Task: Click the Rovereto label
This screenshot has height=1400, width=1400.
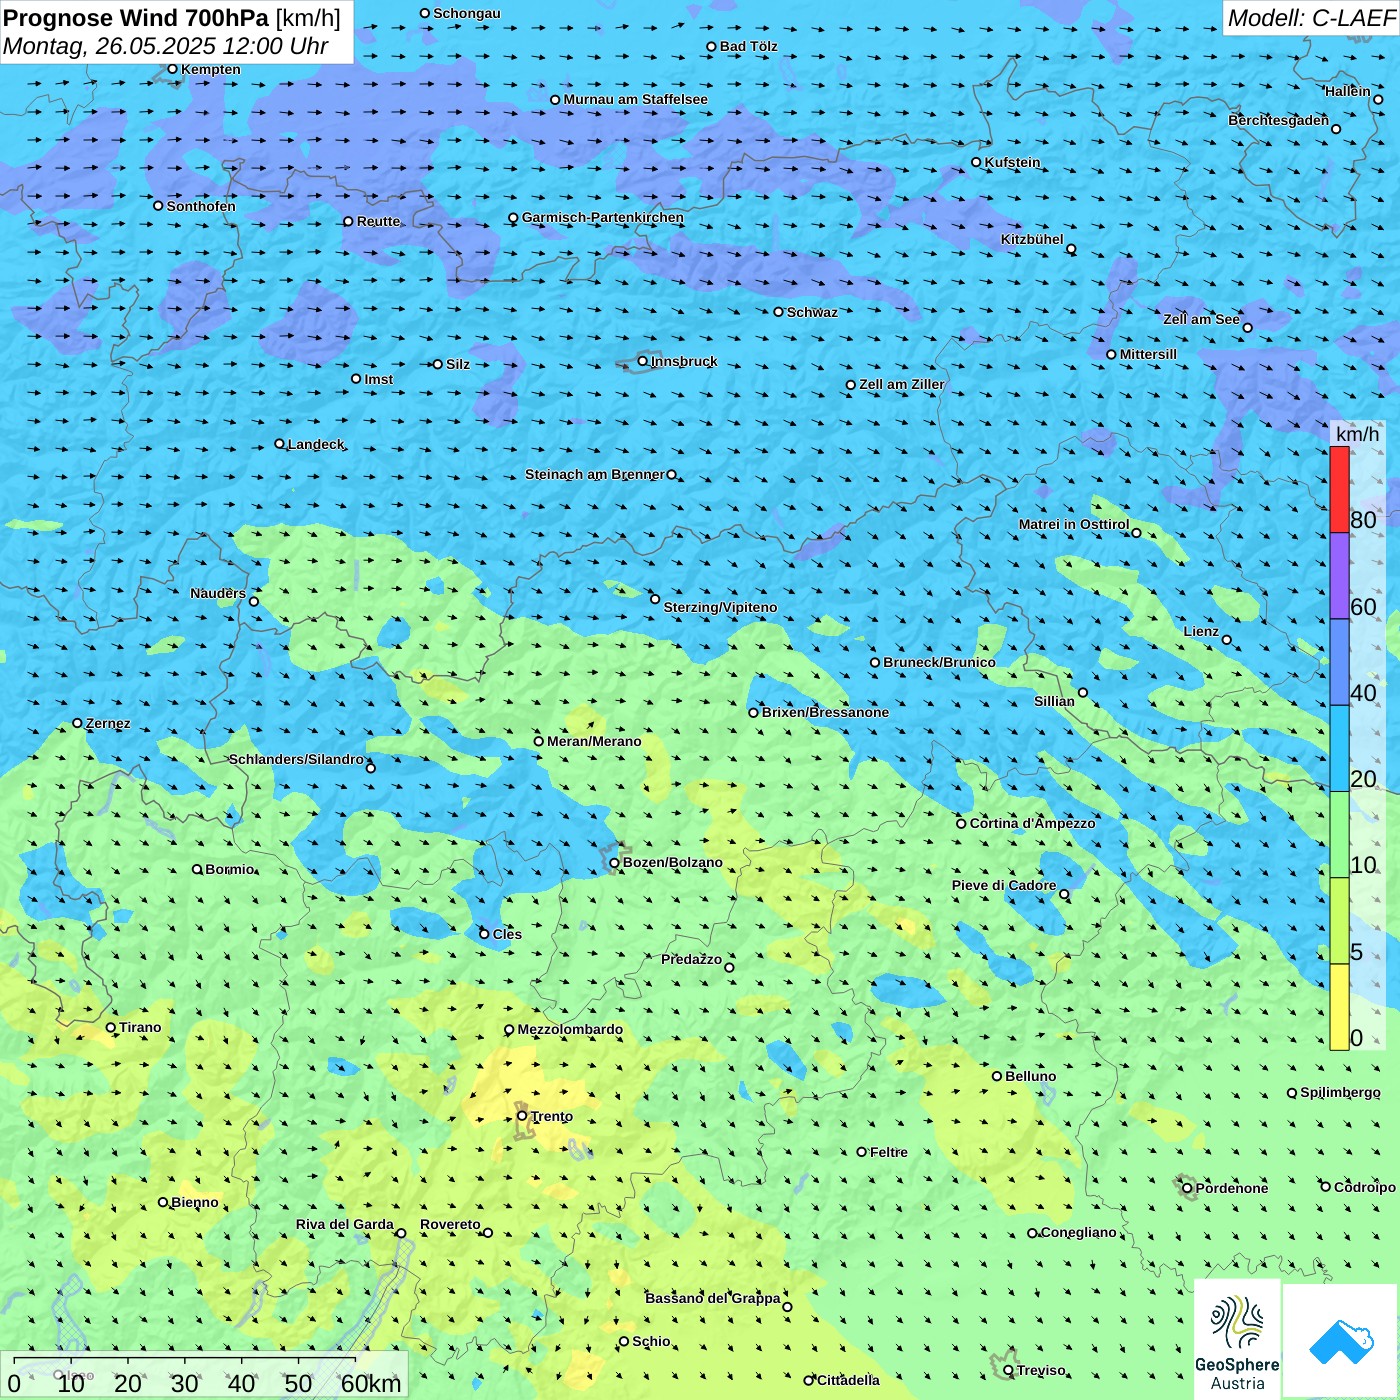Action: click(450, 1224)
